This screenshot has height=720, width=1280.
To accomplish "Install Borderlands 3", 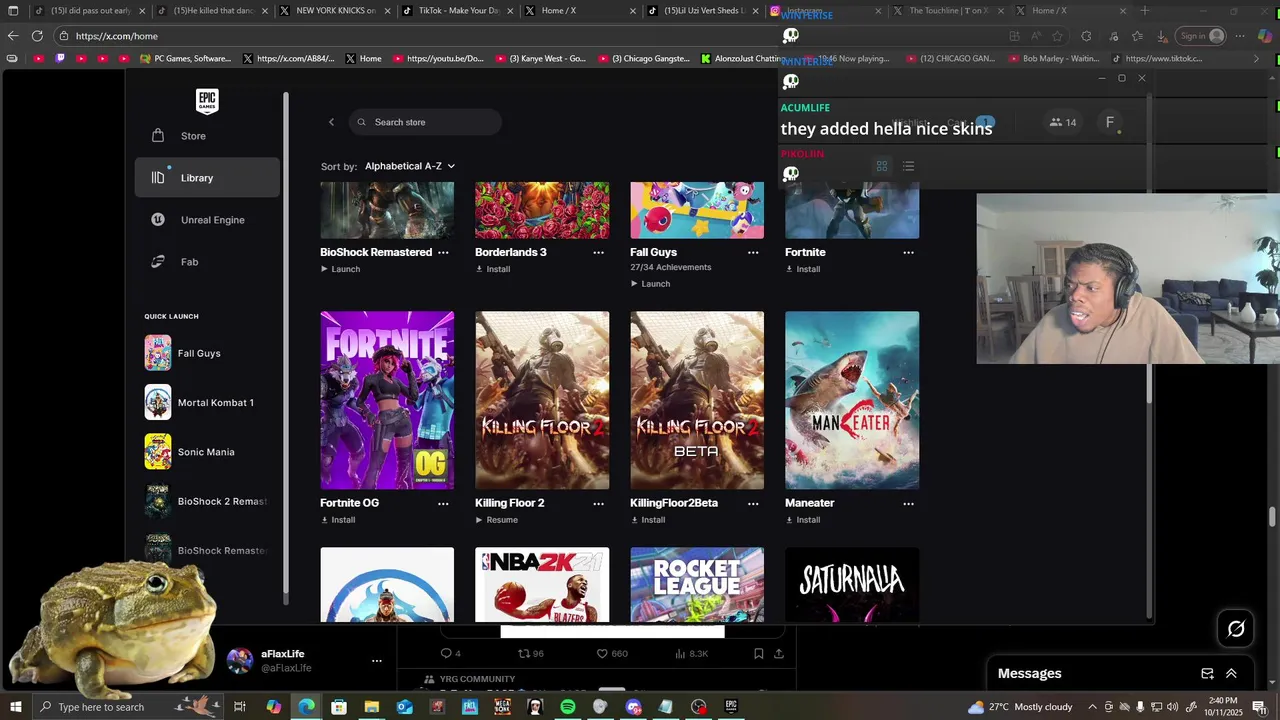I will tap(493, 269).
